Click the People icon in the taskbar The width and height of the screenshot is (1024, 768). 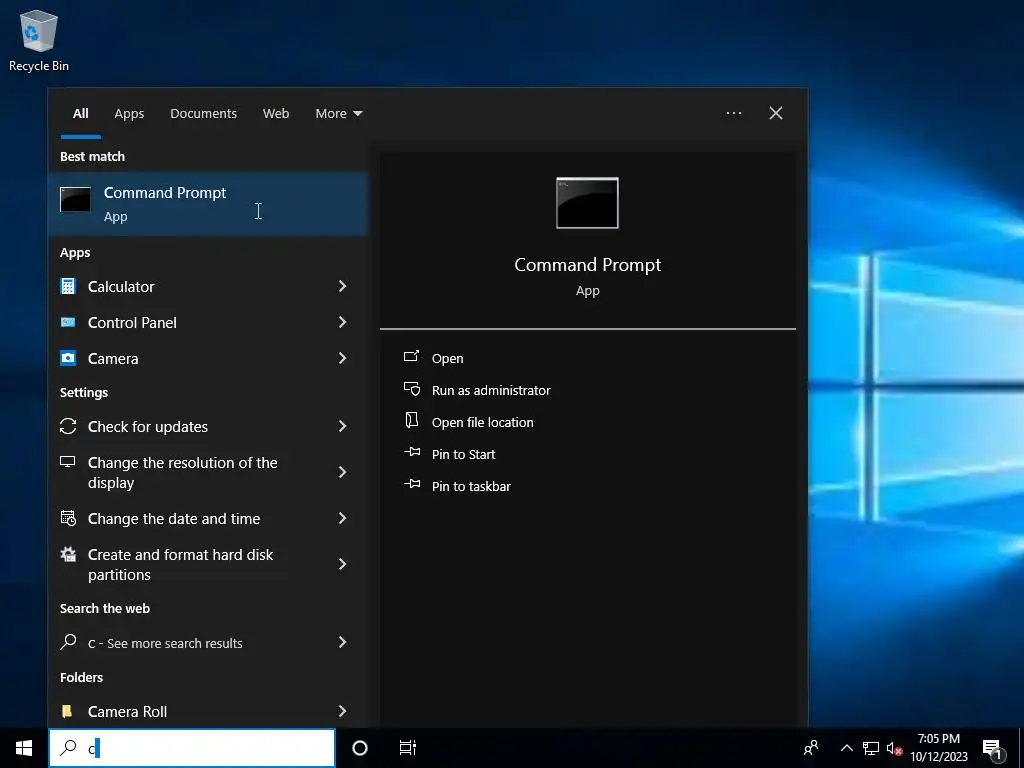pyautogui.click(x=811, y=748)
